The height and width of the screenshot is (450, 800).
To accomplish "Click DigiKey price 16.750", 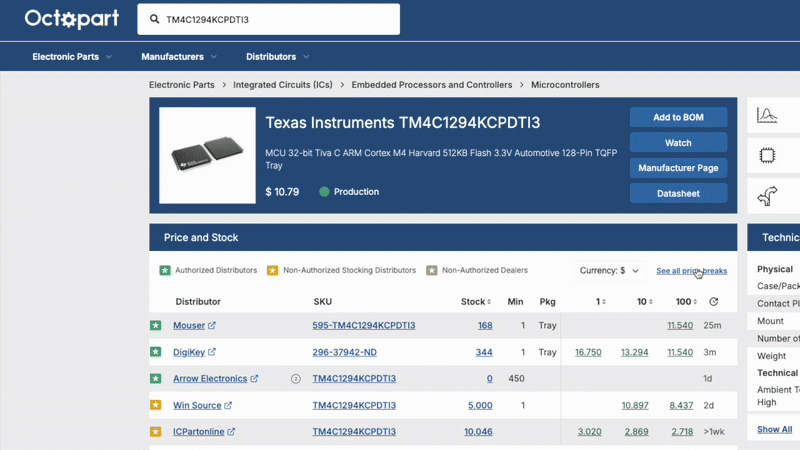I will [x=588, y=352].
